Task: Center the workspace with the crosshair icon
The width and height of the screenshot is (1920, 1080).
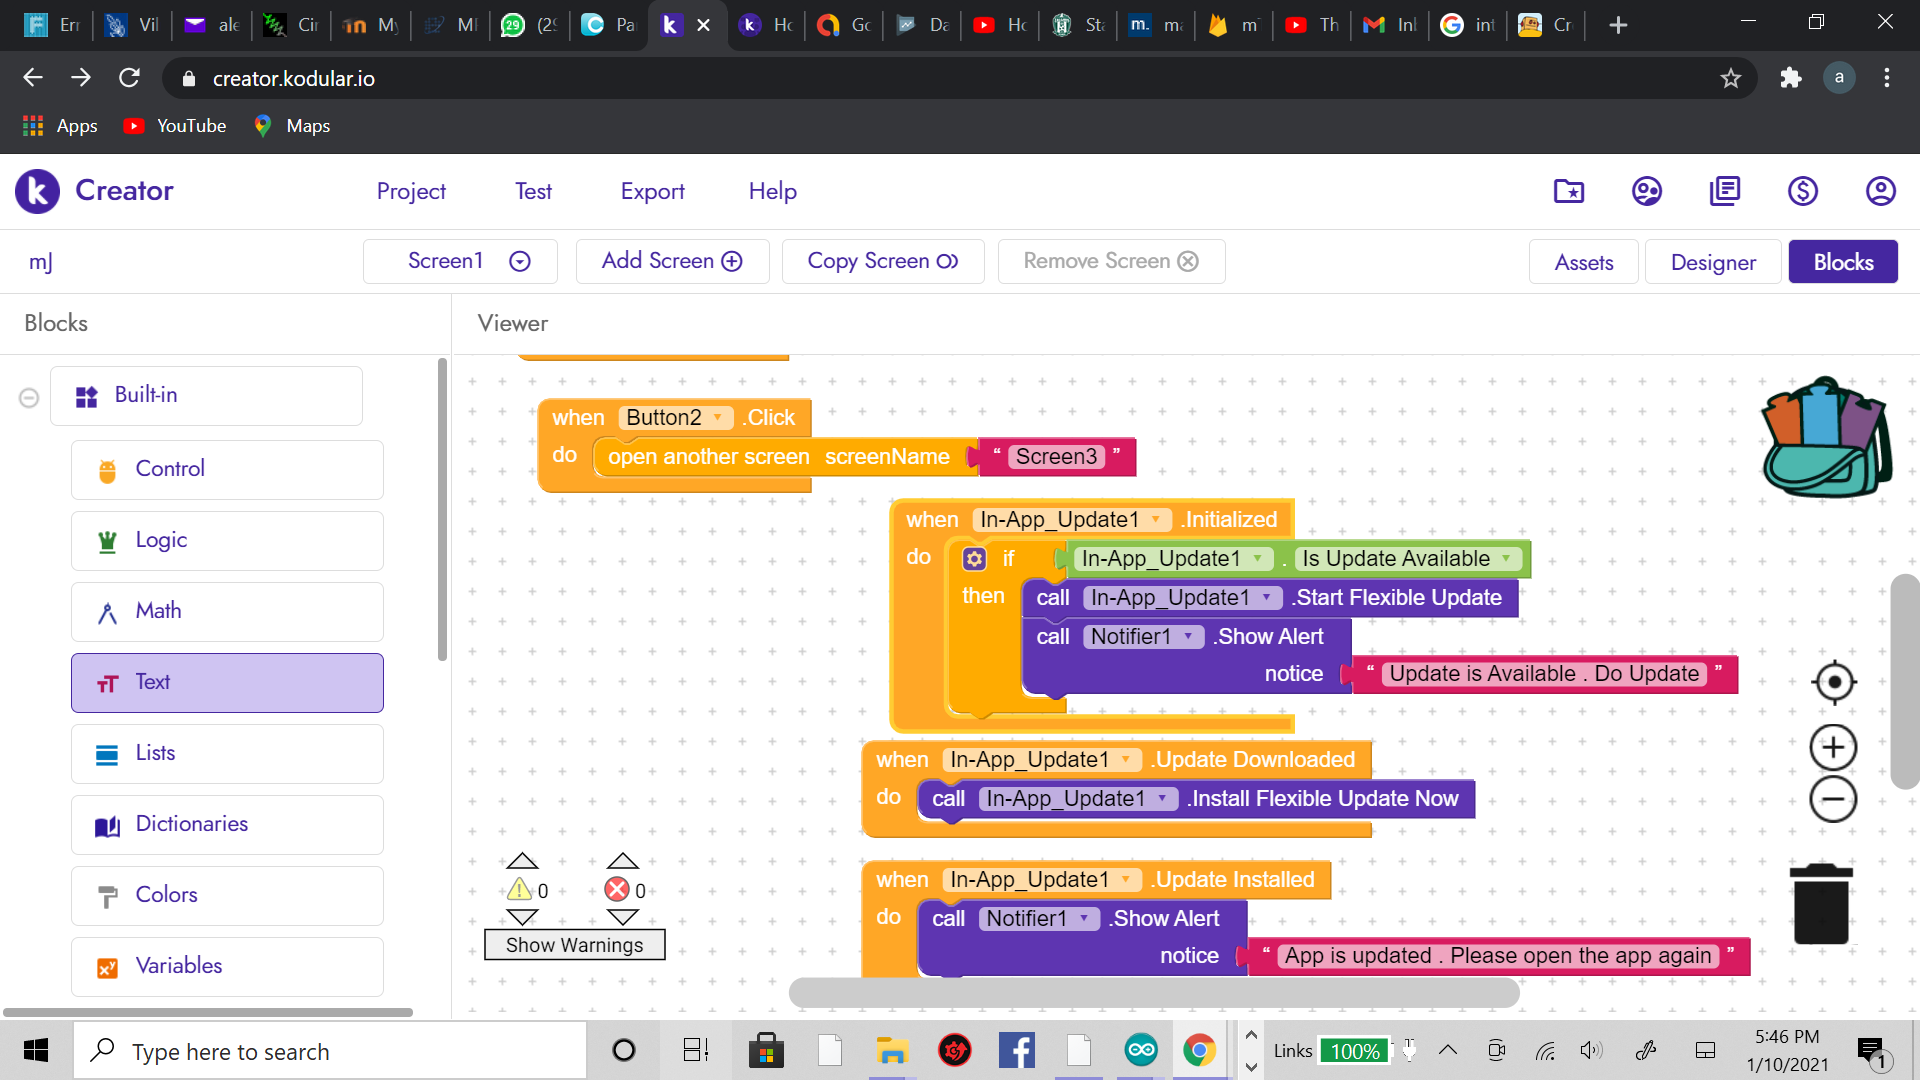Action: point(1834,683)
